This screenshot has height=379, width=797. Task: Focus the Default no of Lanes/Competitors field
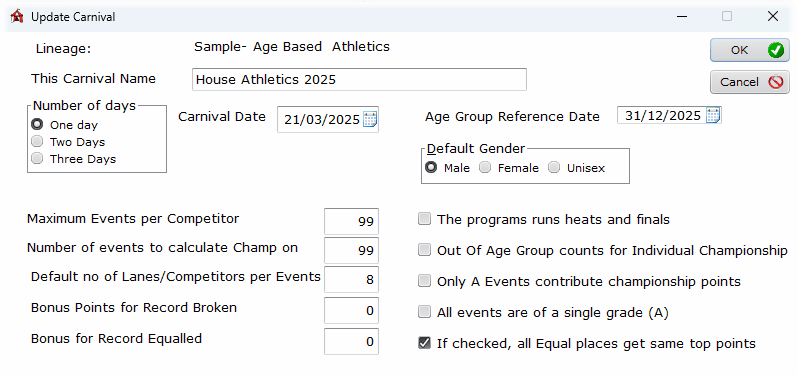tap(351, 279)
